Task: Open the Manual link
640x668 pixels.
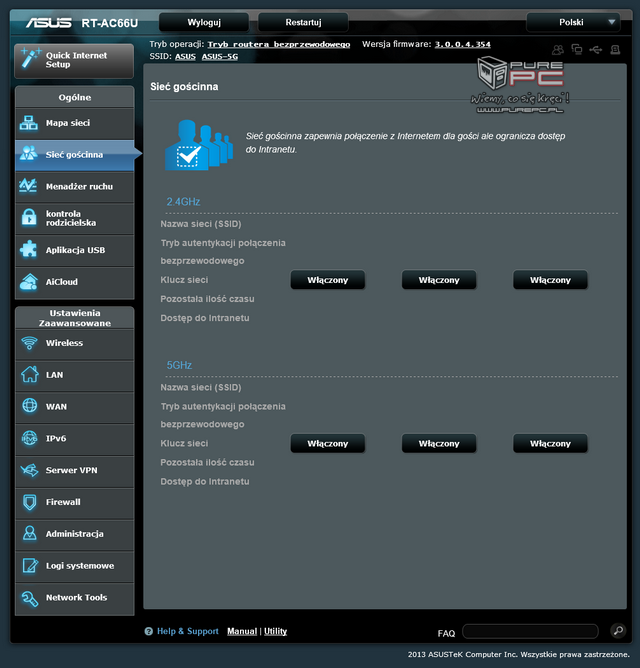Action: click(242, 631)
